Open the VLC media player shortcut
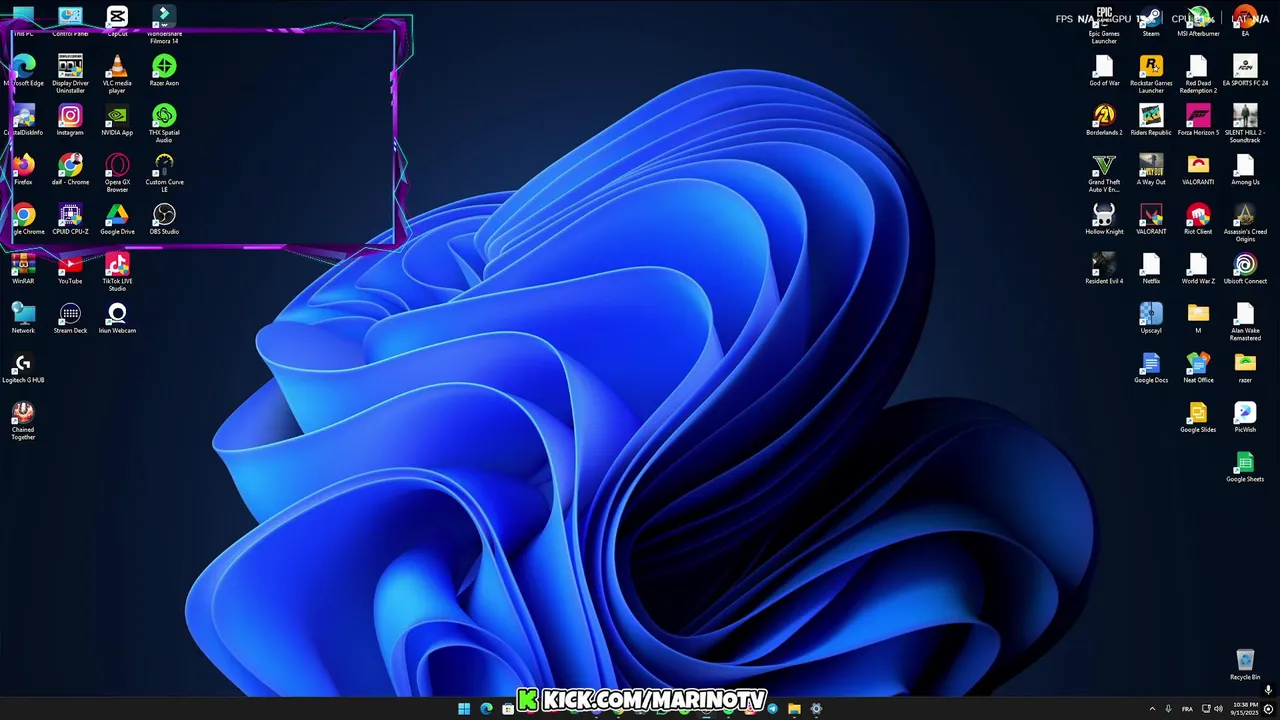The image size is (1280, 720). click(117, 74)
